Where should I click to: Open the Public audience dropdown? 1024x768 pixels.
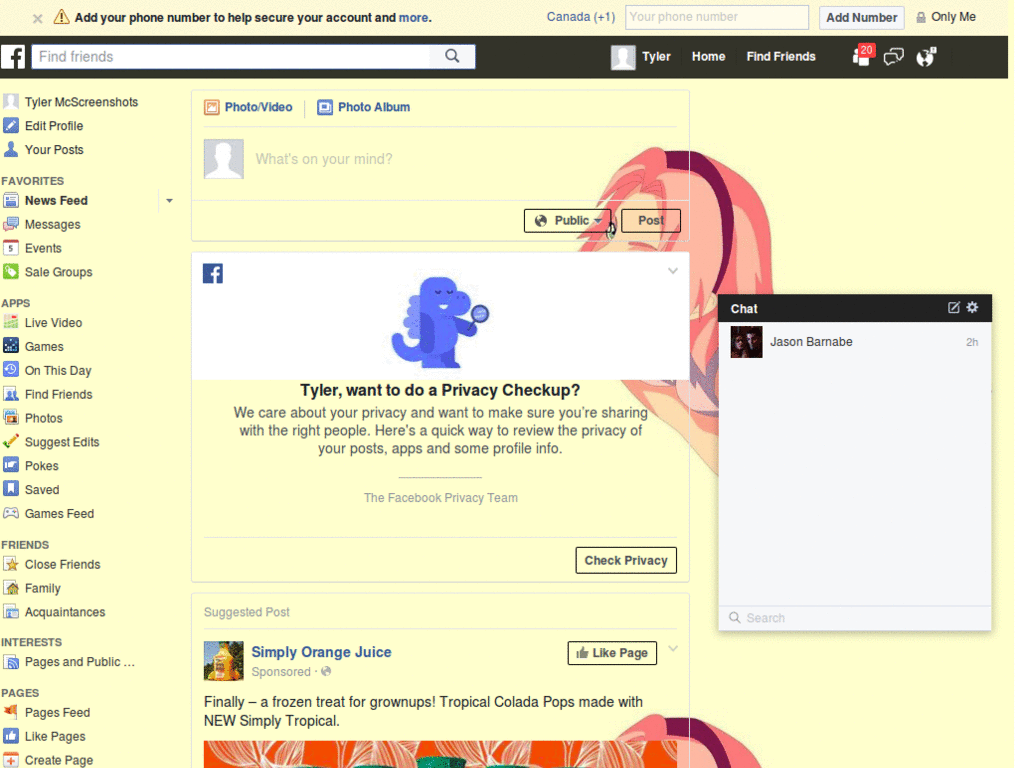click(x=568, y=221)
